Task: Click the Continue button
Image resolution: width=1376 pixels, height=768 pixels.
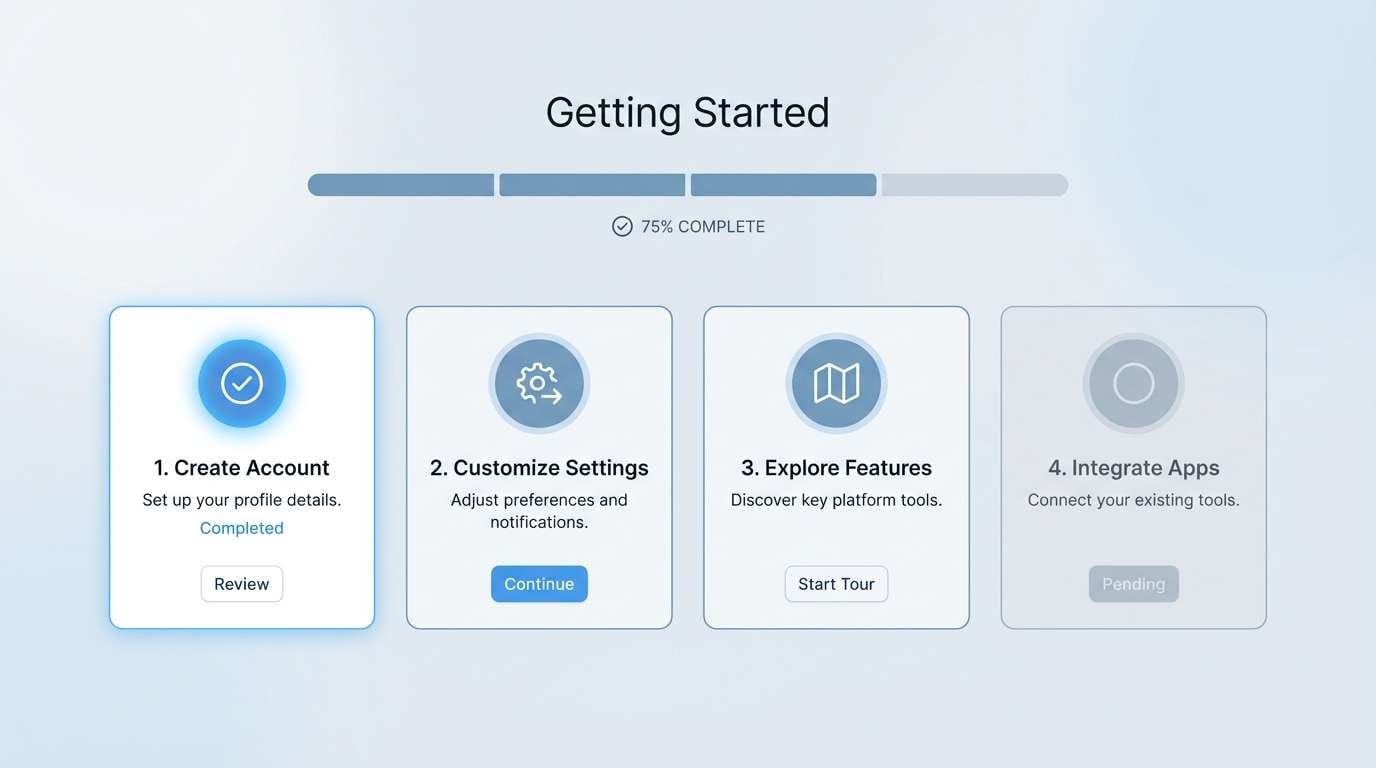Action: point(539,583)
